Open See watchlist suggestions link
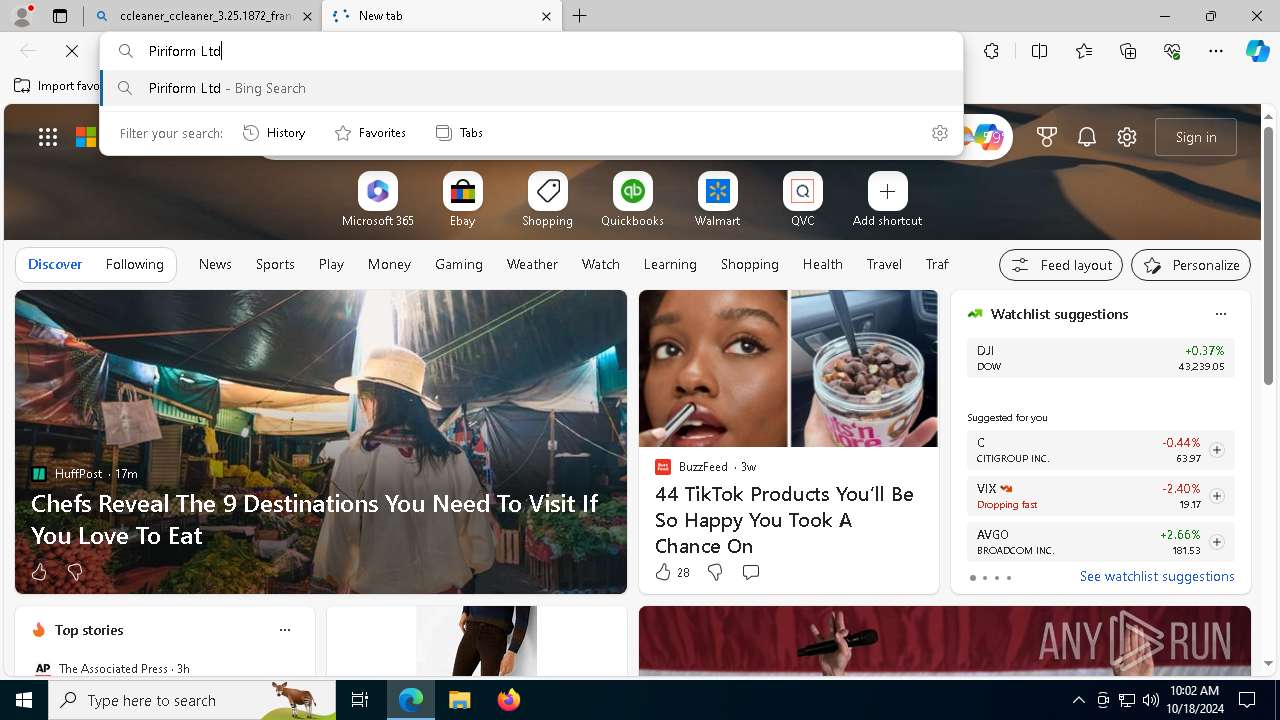The width and height of the screenshot is (1280, 720). (x=1157, y=576)
